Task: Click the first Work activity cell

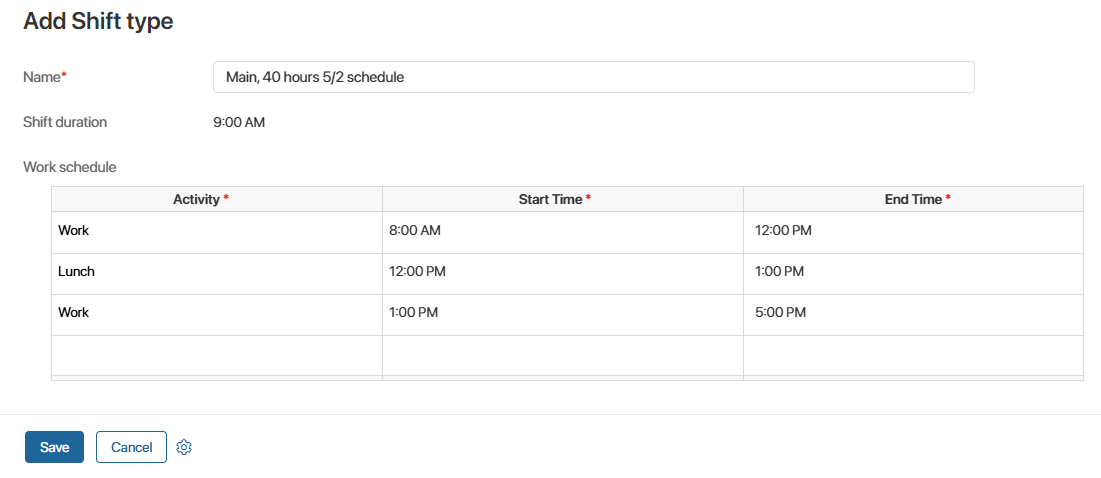Action: tap(216, 231)
